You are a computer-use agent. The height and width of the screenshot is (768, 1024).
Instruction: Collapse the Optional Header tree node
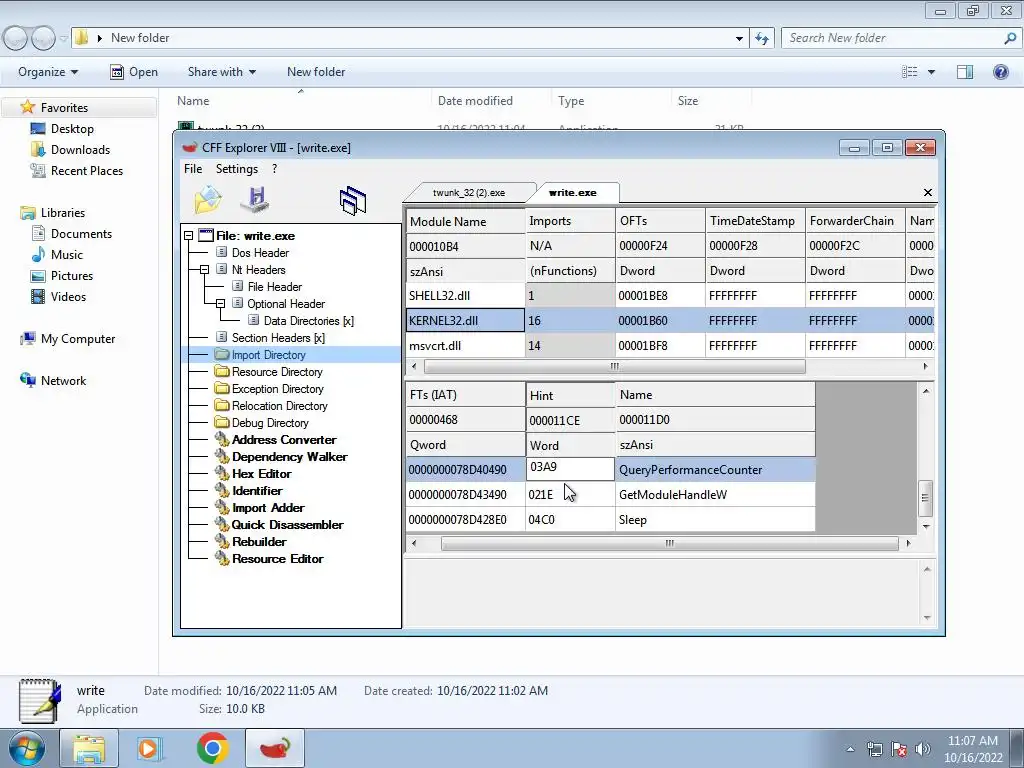[221, 303]
